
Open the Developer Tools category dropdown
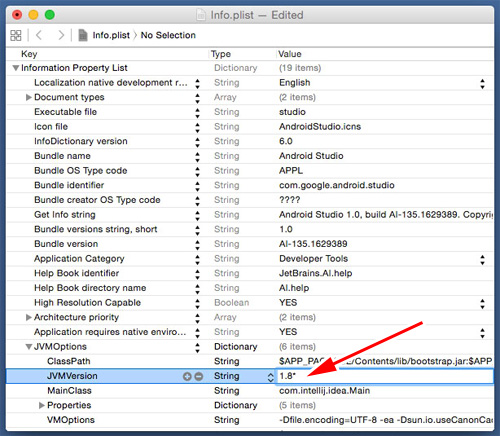coord(482,259)
